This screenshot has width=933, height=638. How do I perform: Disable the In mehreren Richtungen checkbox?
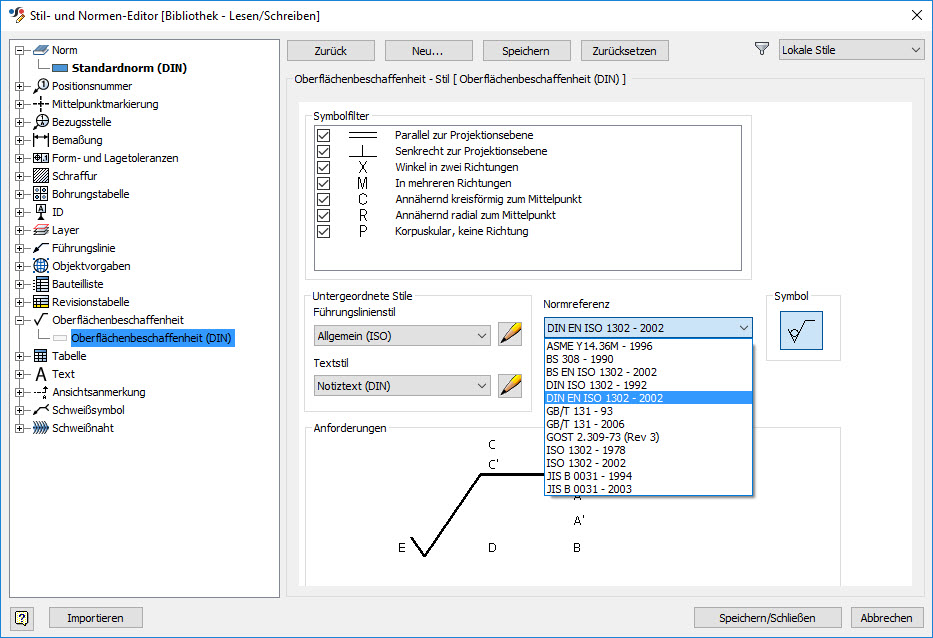[322, 183]
